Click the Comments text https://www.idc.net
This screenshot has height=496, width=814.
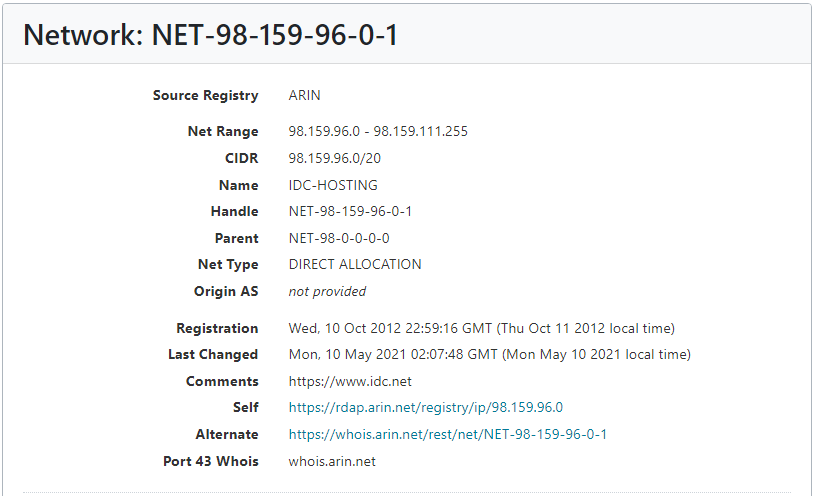tap(350, 381)
